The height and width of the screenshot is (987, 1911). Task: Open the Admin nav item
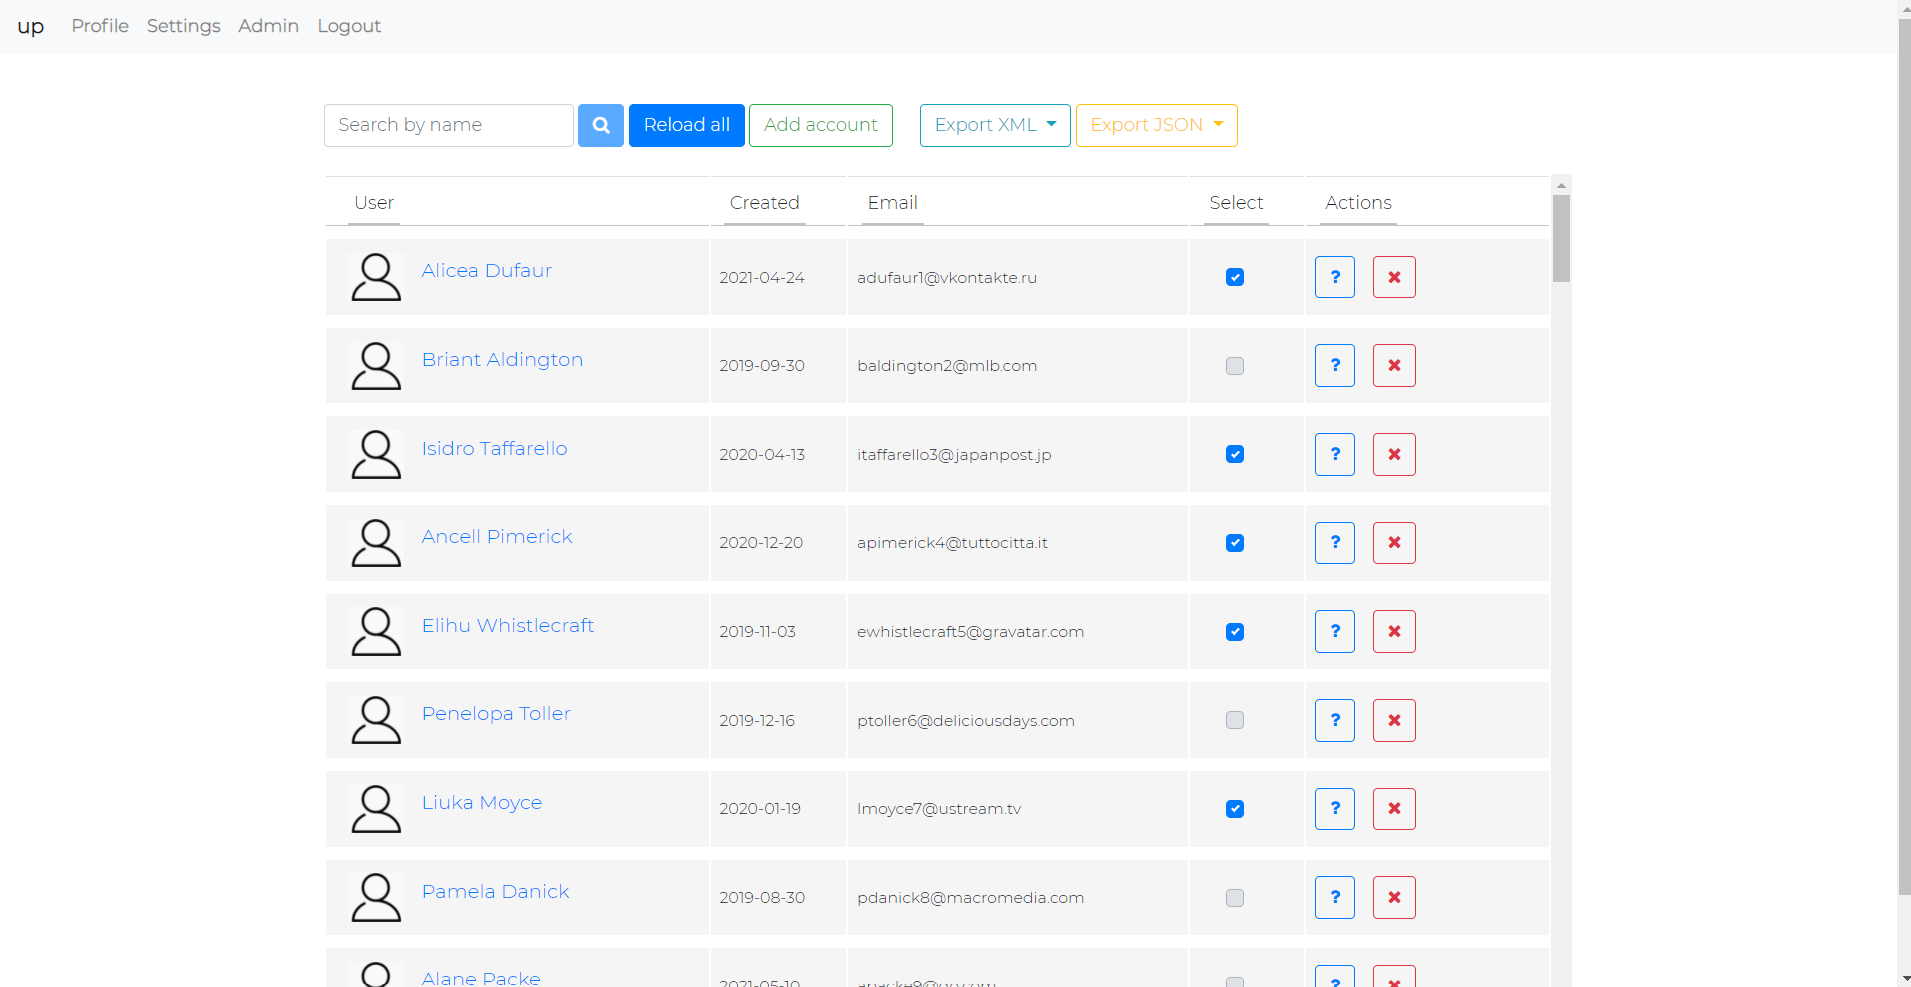(x=268, y=26)
